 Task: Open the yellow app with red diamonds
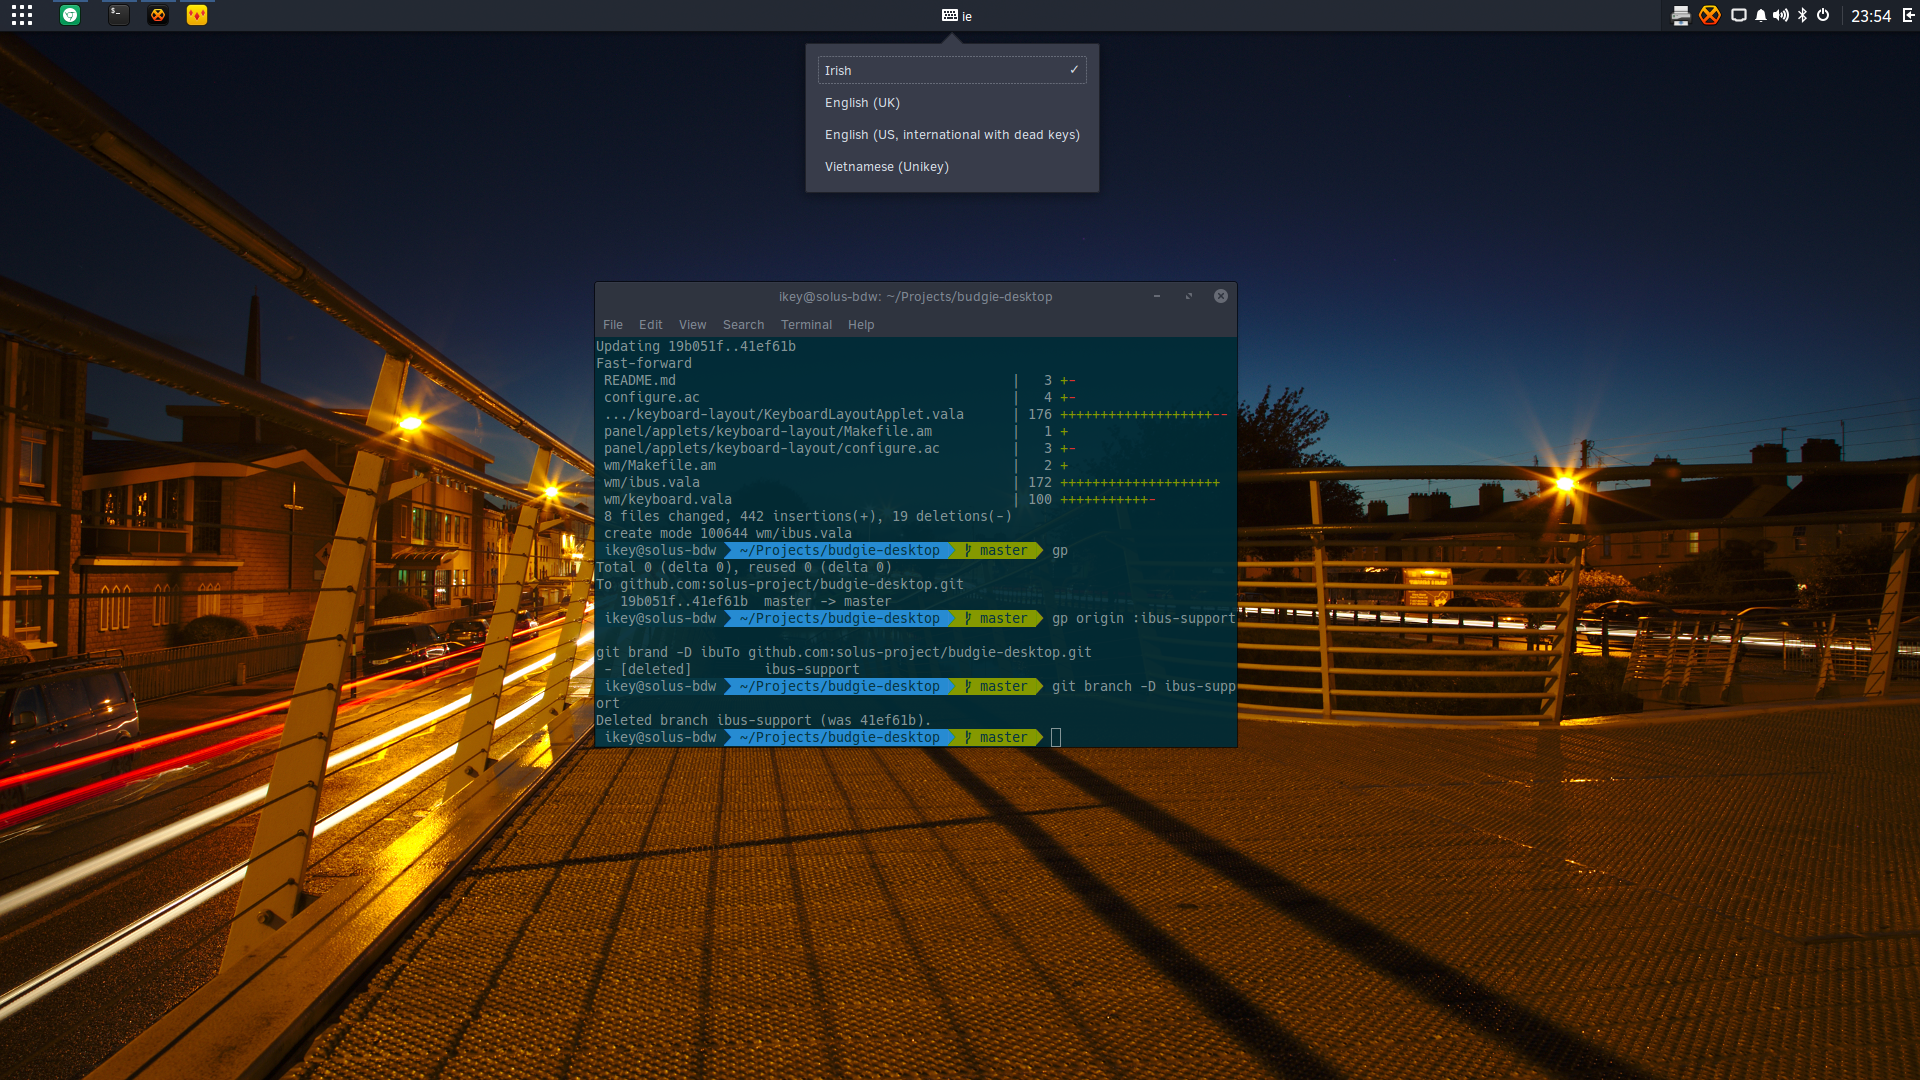(197, 15)
